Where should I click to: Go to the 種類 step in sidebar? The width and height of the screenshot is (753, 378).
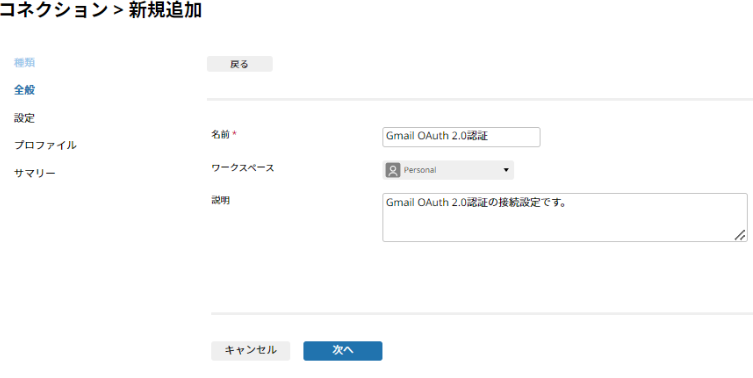click(24, 62)
